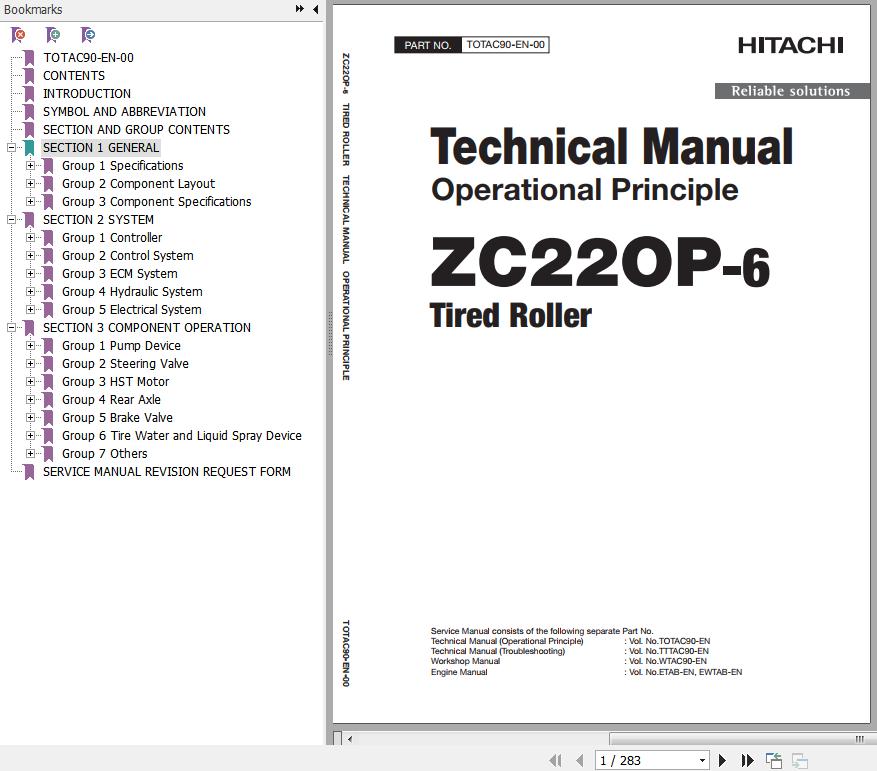Image resolution: width=877 pixels, height=771 pixels.
Task: Click the delete bookmark icon
Action: [x=18, y=35]
